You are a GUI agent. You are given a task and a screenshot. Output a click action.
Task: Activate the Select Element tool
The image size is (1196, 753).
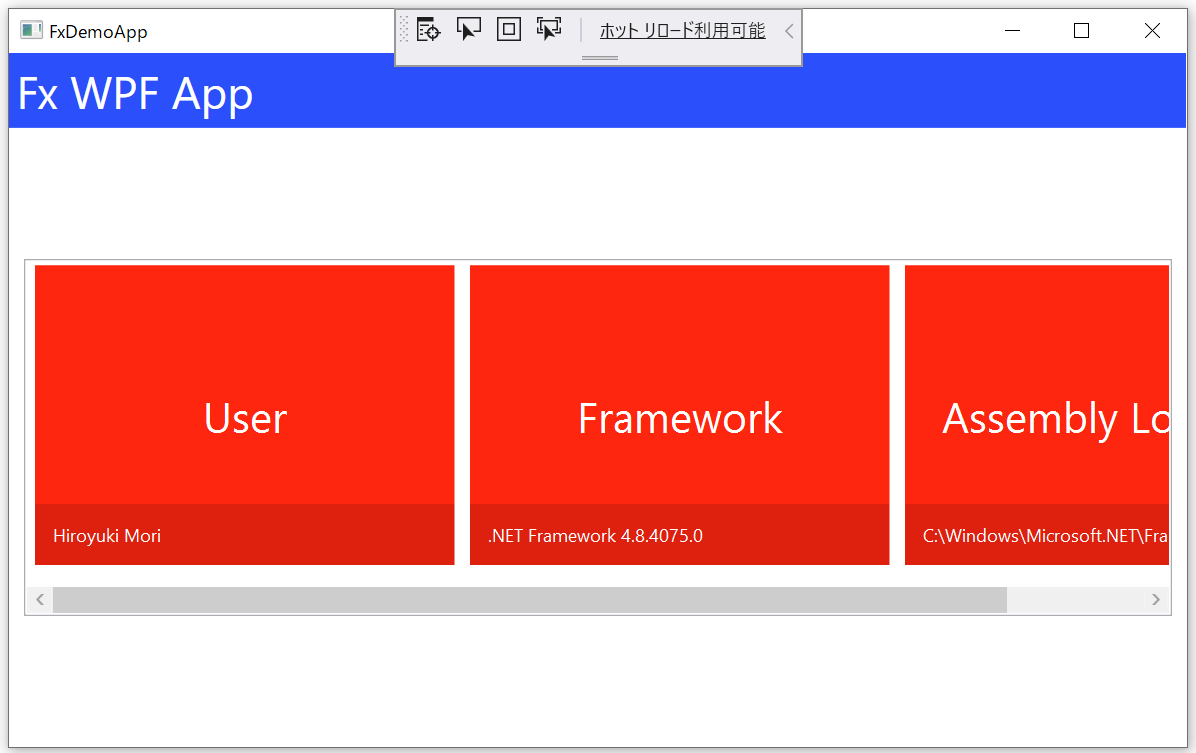[468, 29]
